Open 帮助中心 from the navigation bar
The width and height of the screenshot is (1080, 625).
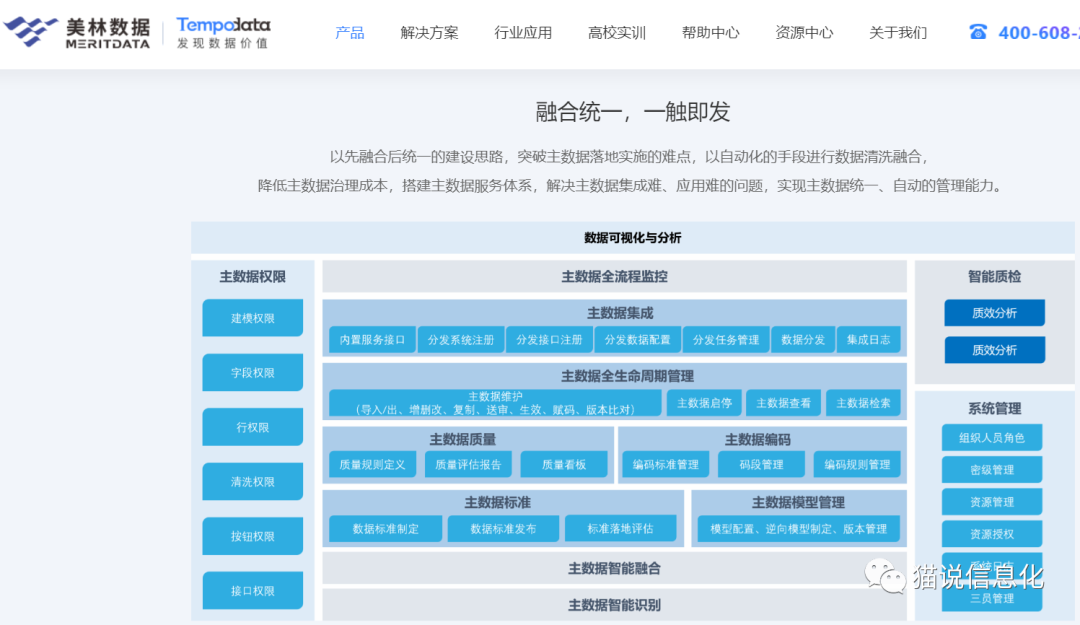pos(711,33)
